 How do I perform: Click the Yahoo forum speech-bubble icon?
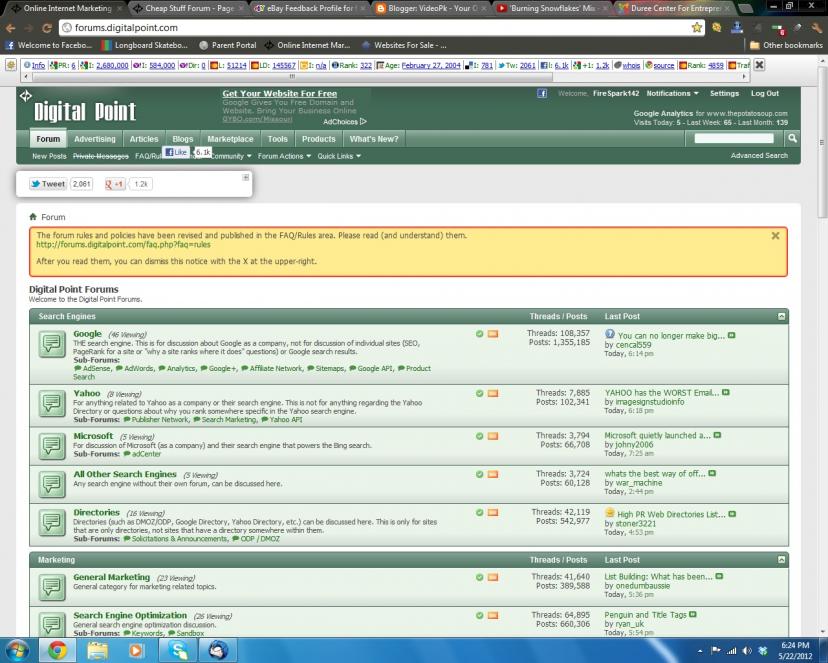[52, 404]
